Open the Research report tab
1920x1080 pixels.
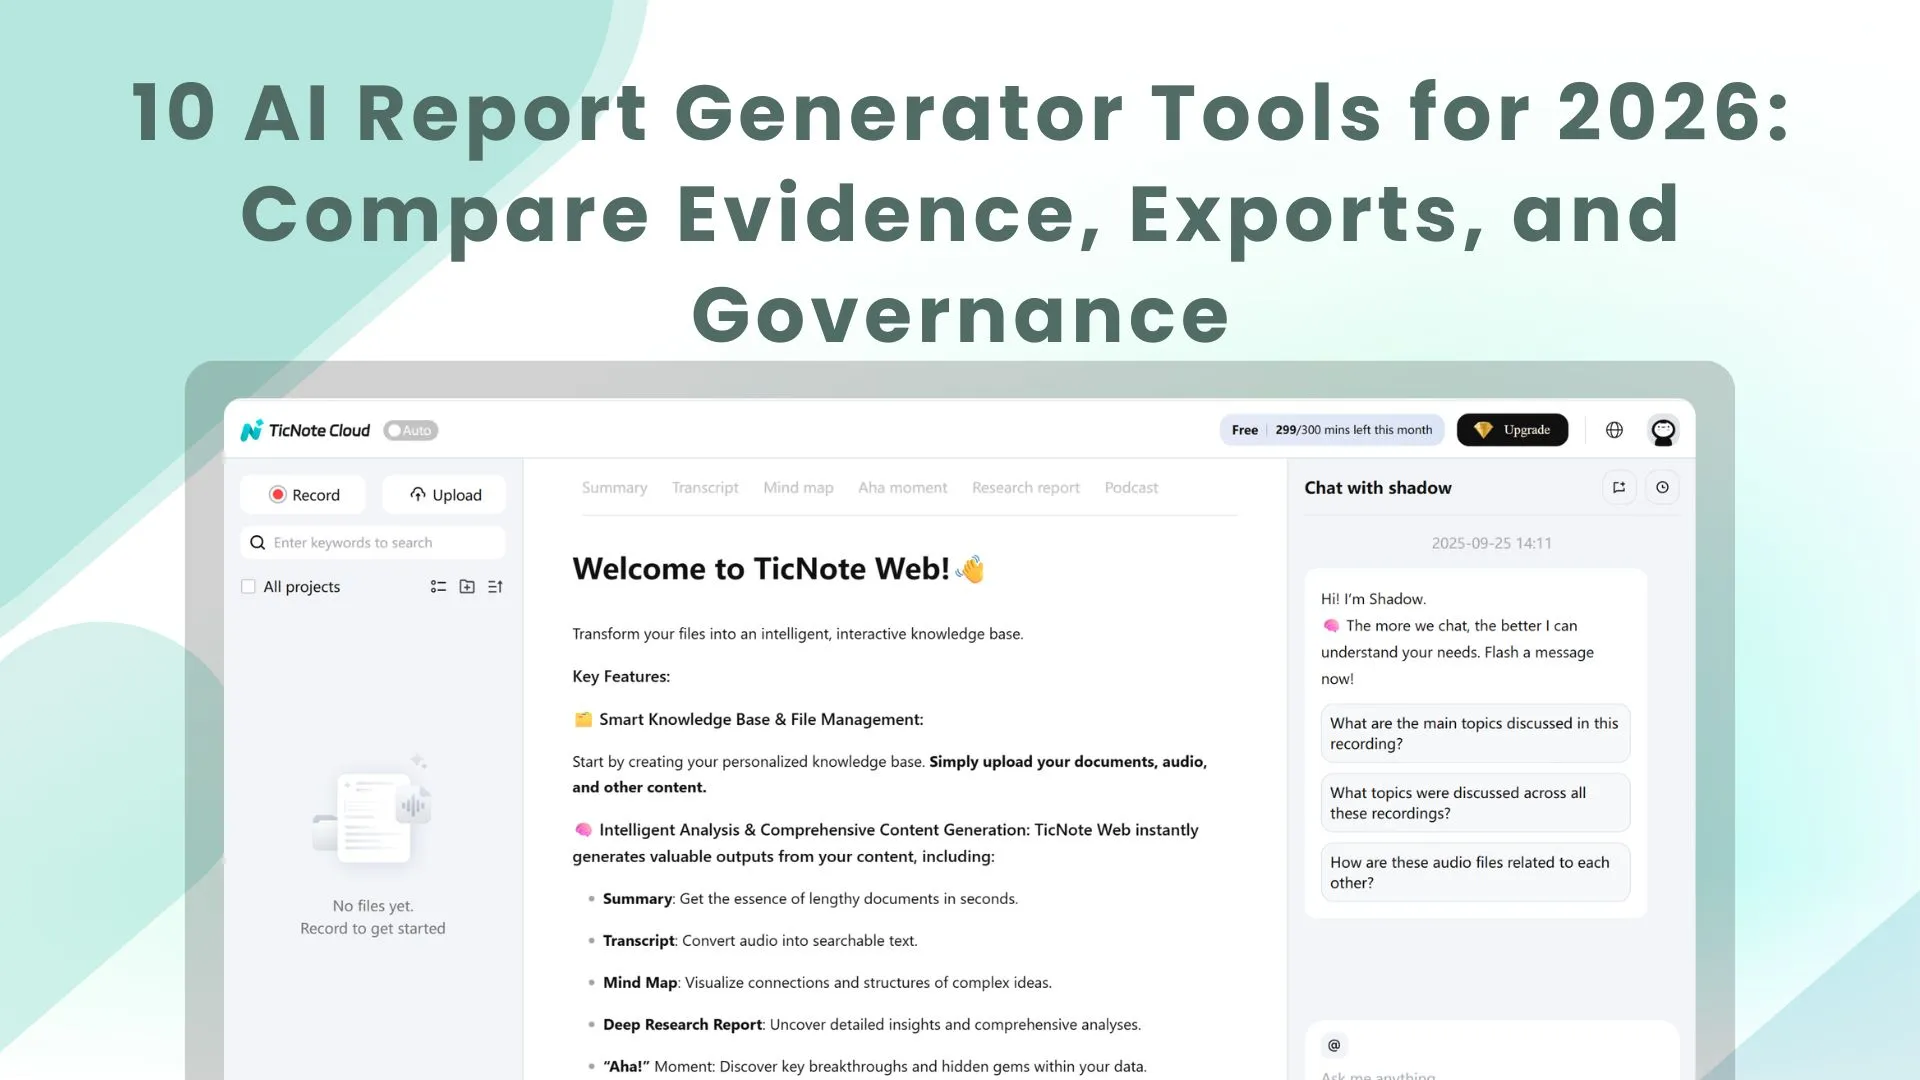coord(1025,488)
